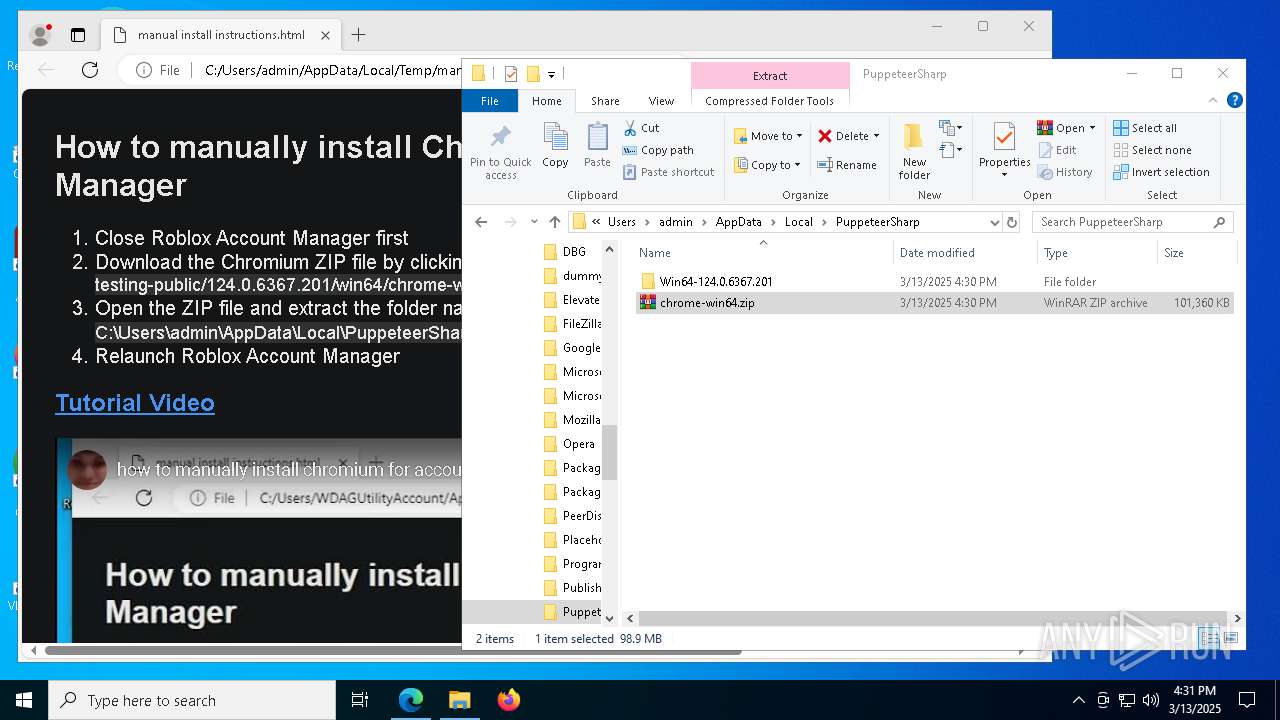Open a new Edge browser tab
The image size is (1280, 720).
(358, 35)
